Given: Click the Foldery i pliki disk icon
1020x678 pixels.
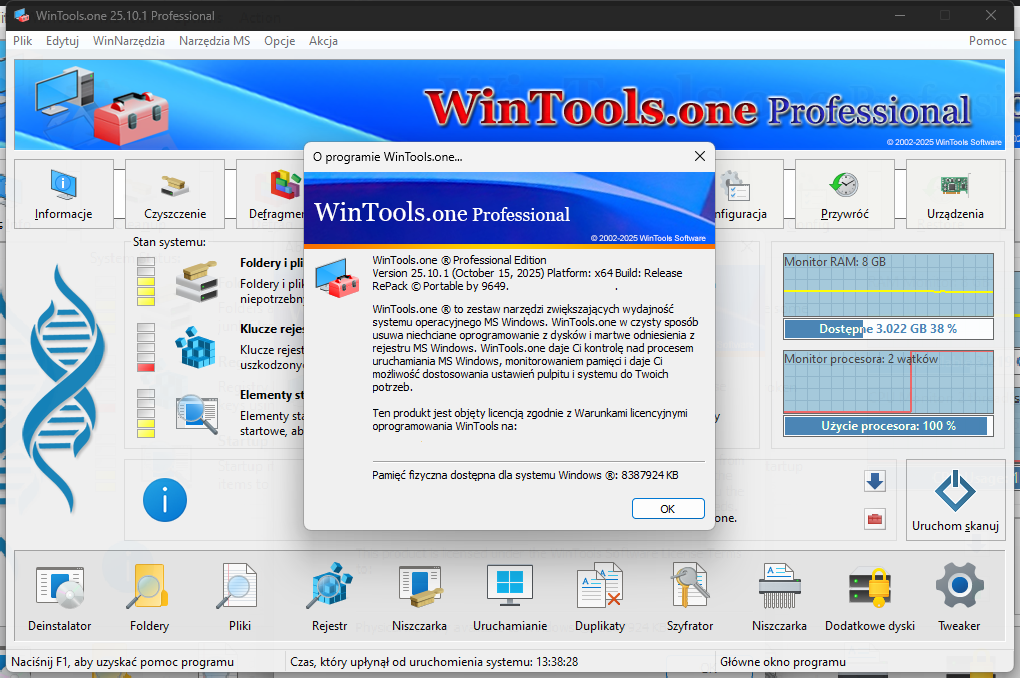Looking at the screenshot, I should point(196,282).
